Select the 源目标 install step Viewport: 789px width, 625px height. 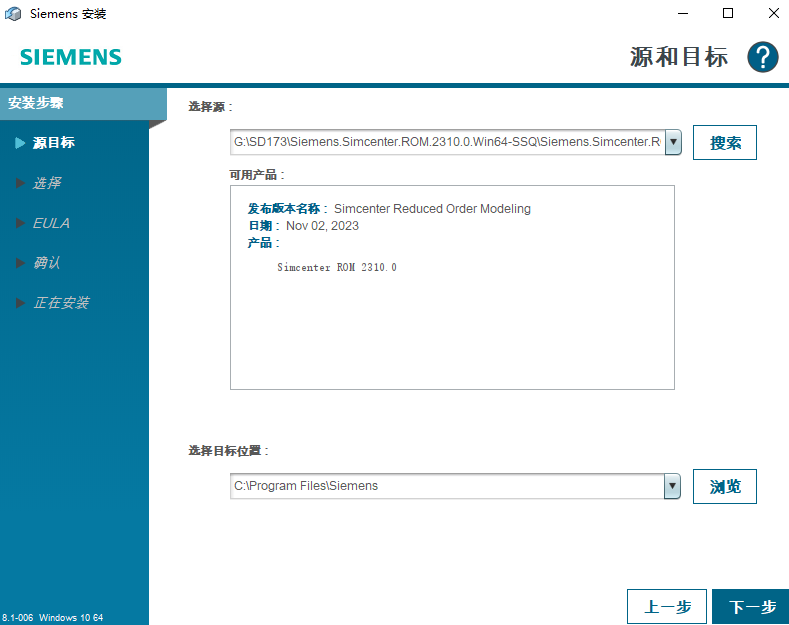(53, 143)
